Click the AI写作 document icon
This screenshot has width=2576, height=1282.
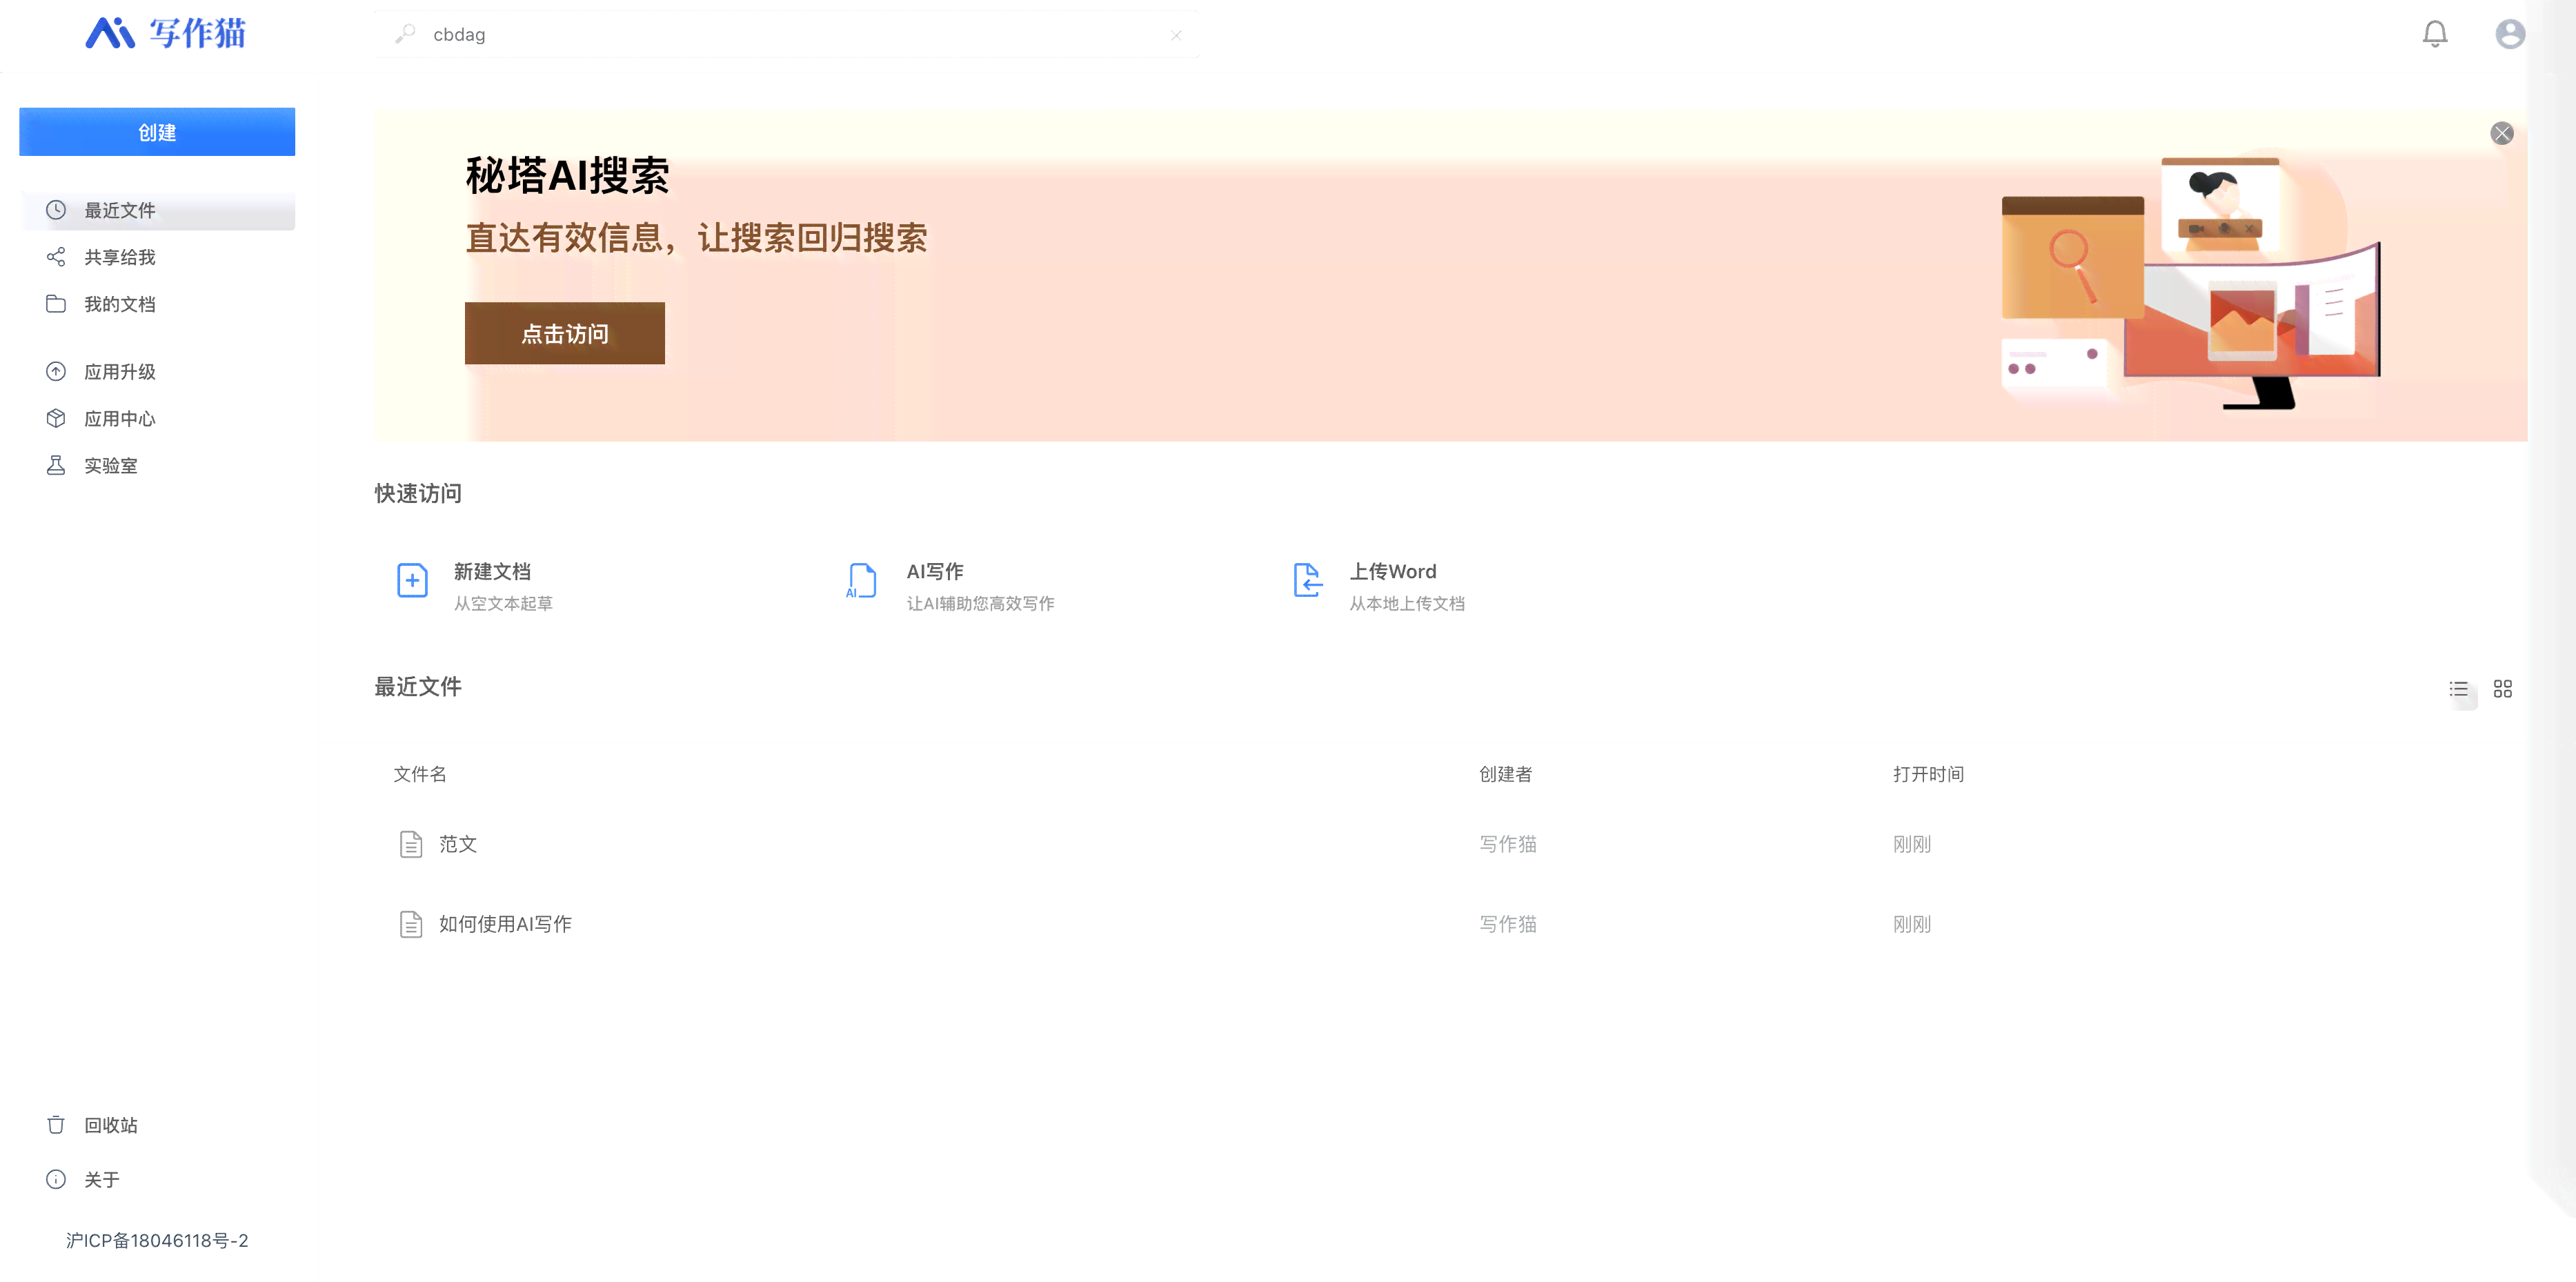(x=860, y=581)
